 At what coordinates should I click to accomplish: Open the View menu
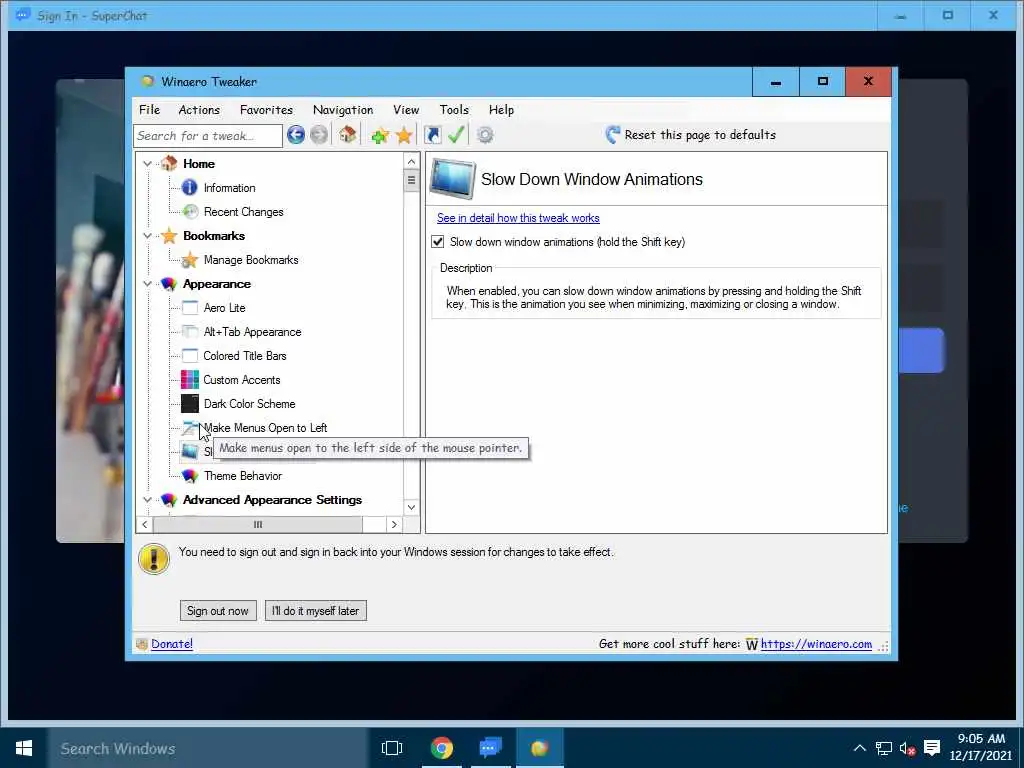[x=406, y=110]
